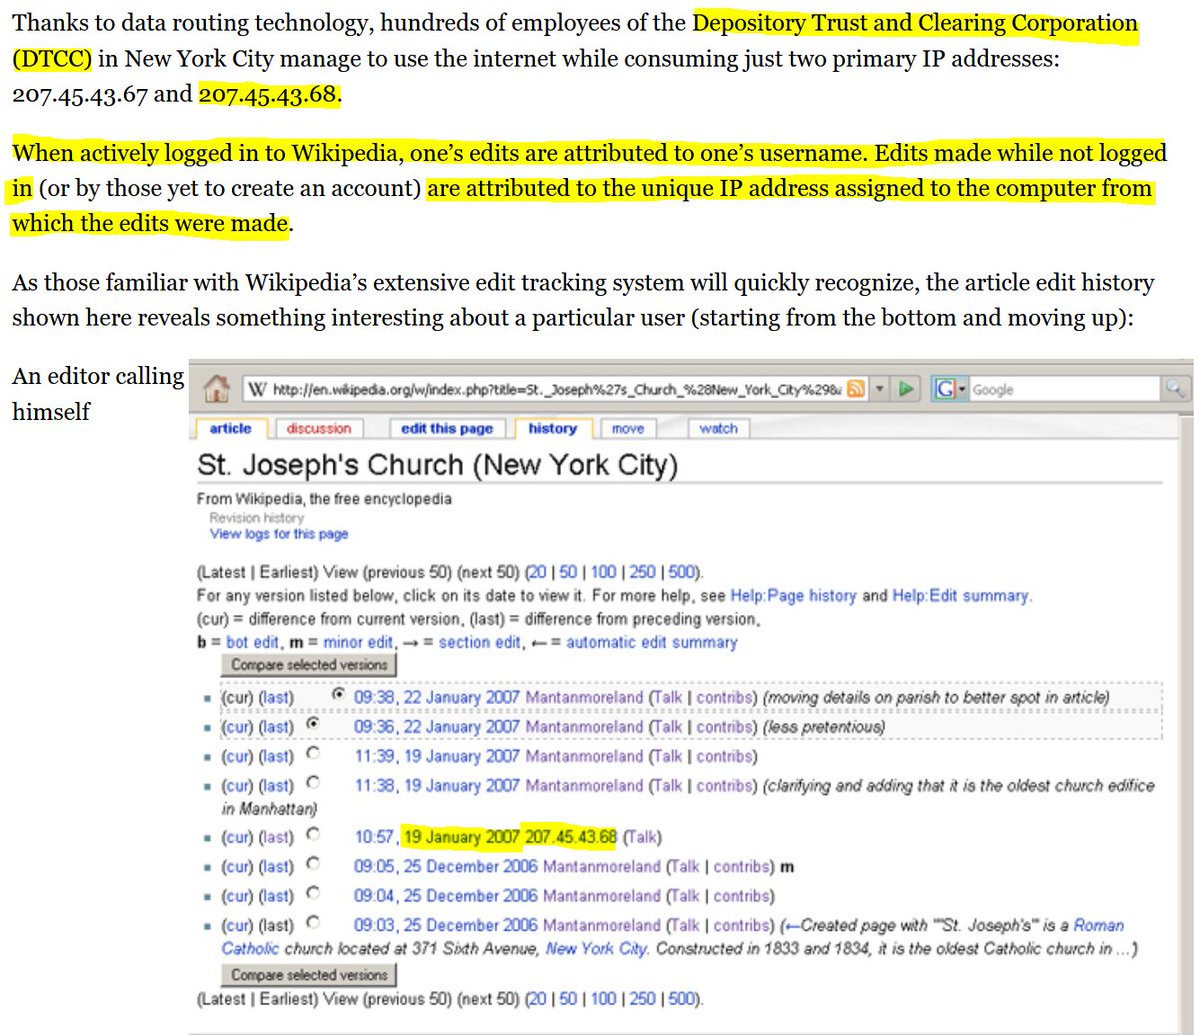Click the 250 link in upper pagination
Viewport: 1200px width, 1035px height.
(642, 573)
